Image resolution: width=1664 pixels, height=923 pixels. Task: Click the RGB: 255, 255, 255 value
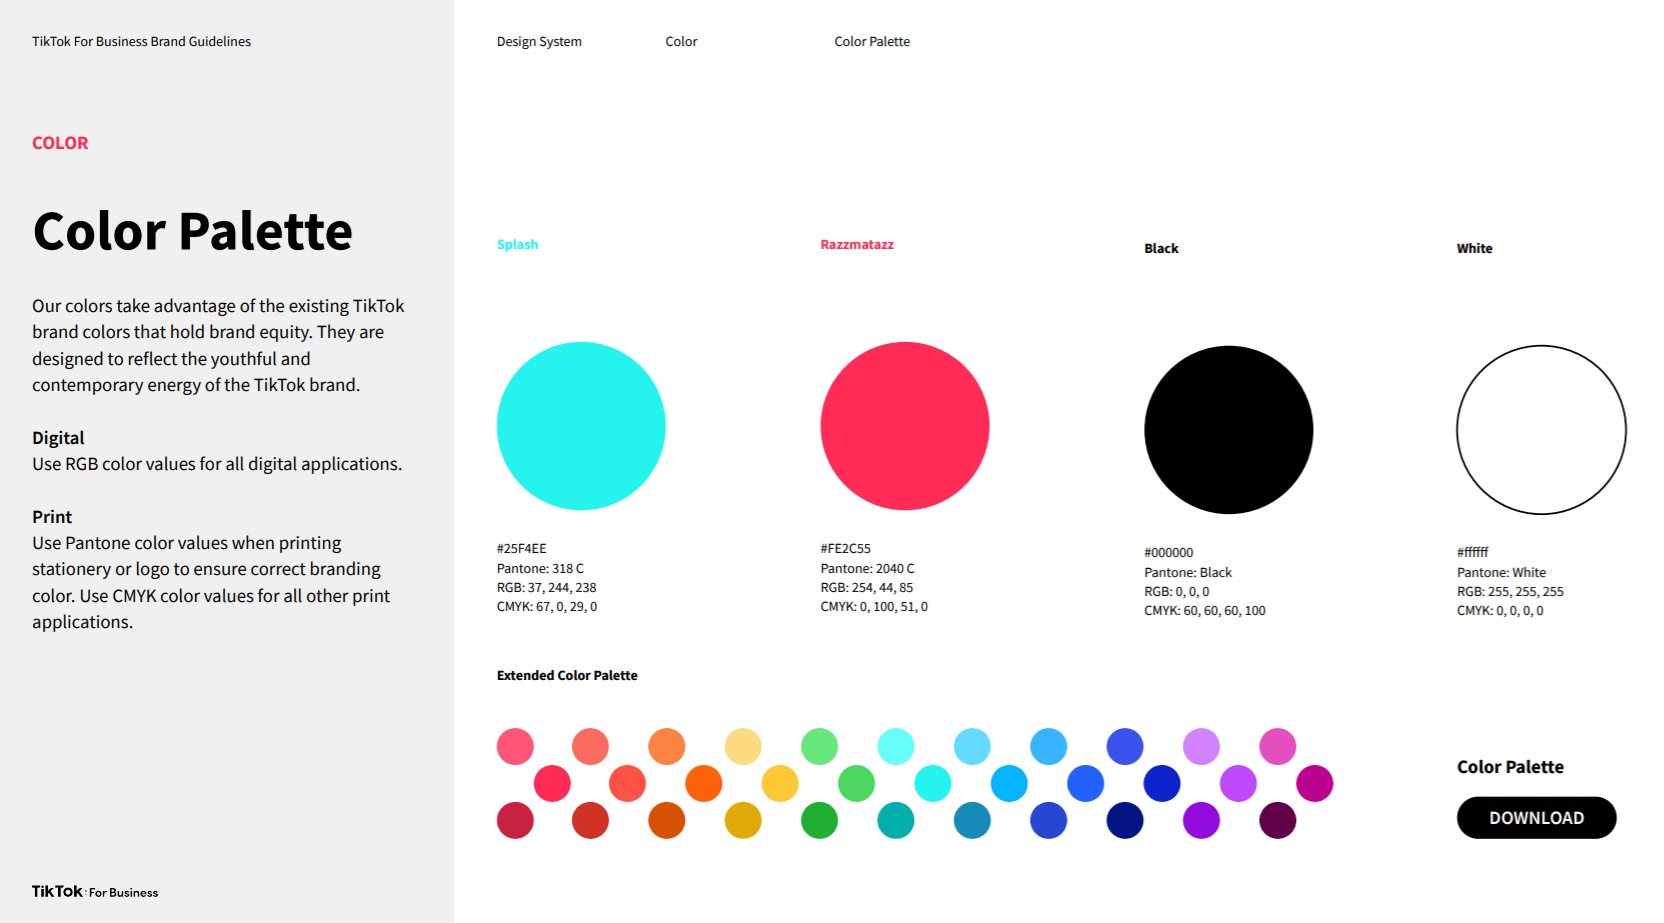1510,592
